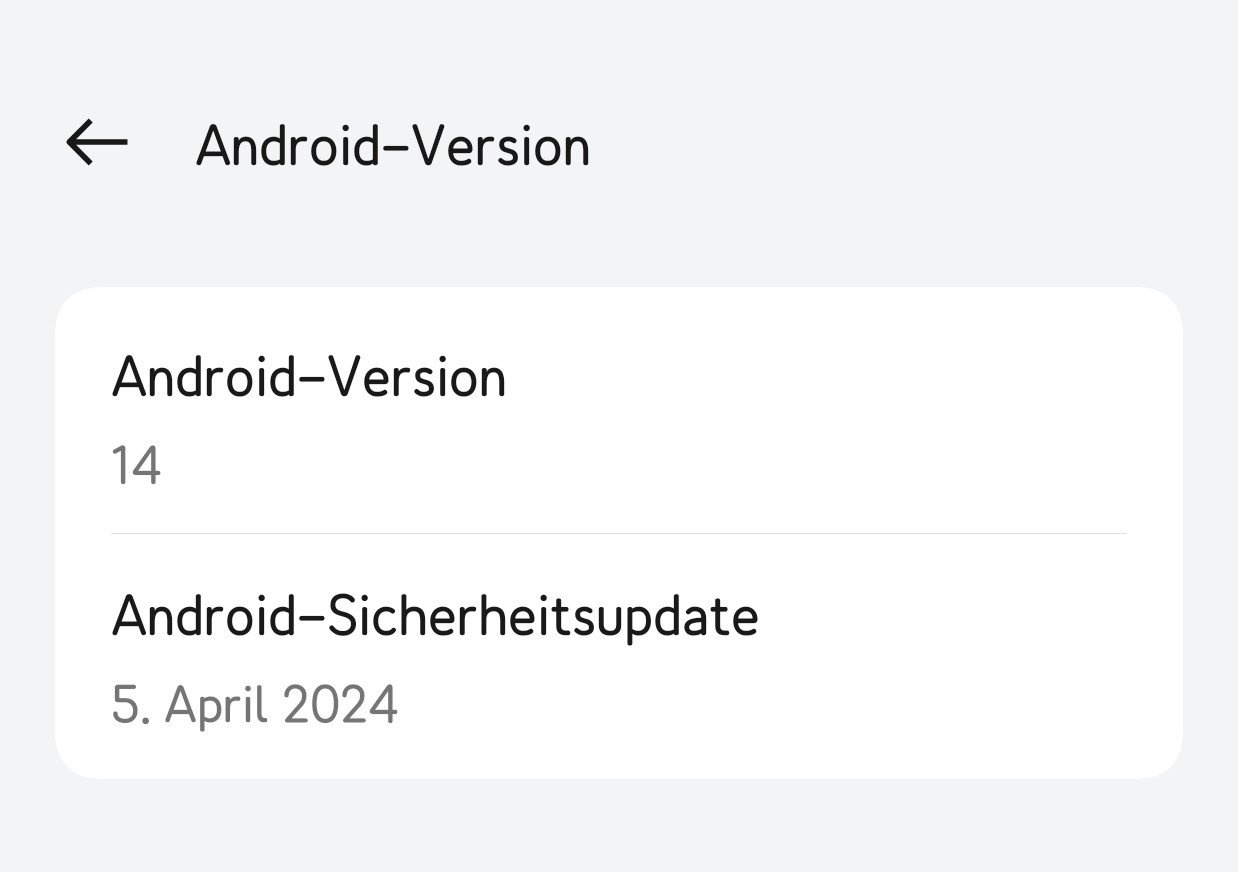This screenshot has height=872, width=1238.
Task: Click the header title Android-Version
Action: coord(392,147)
